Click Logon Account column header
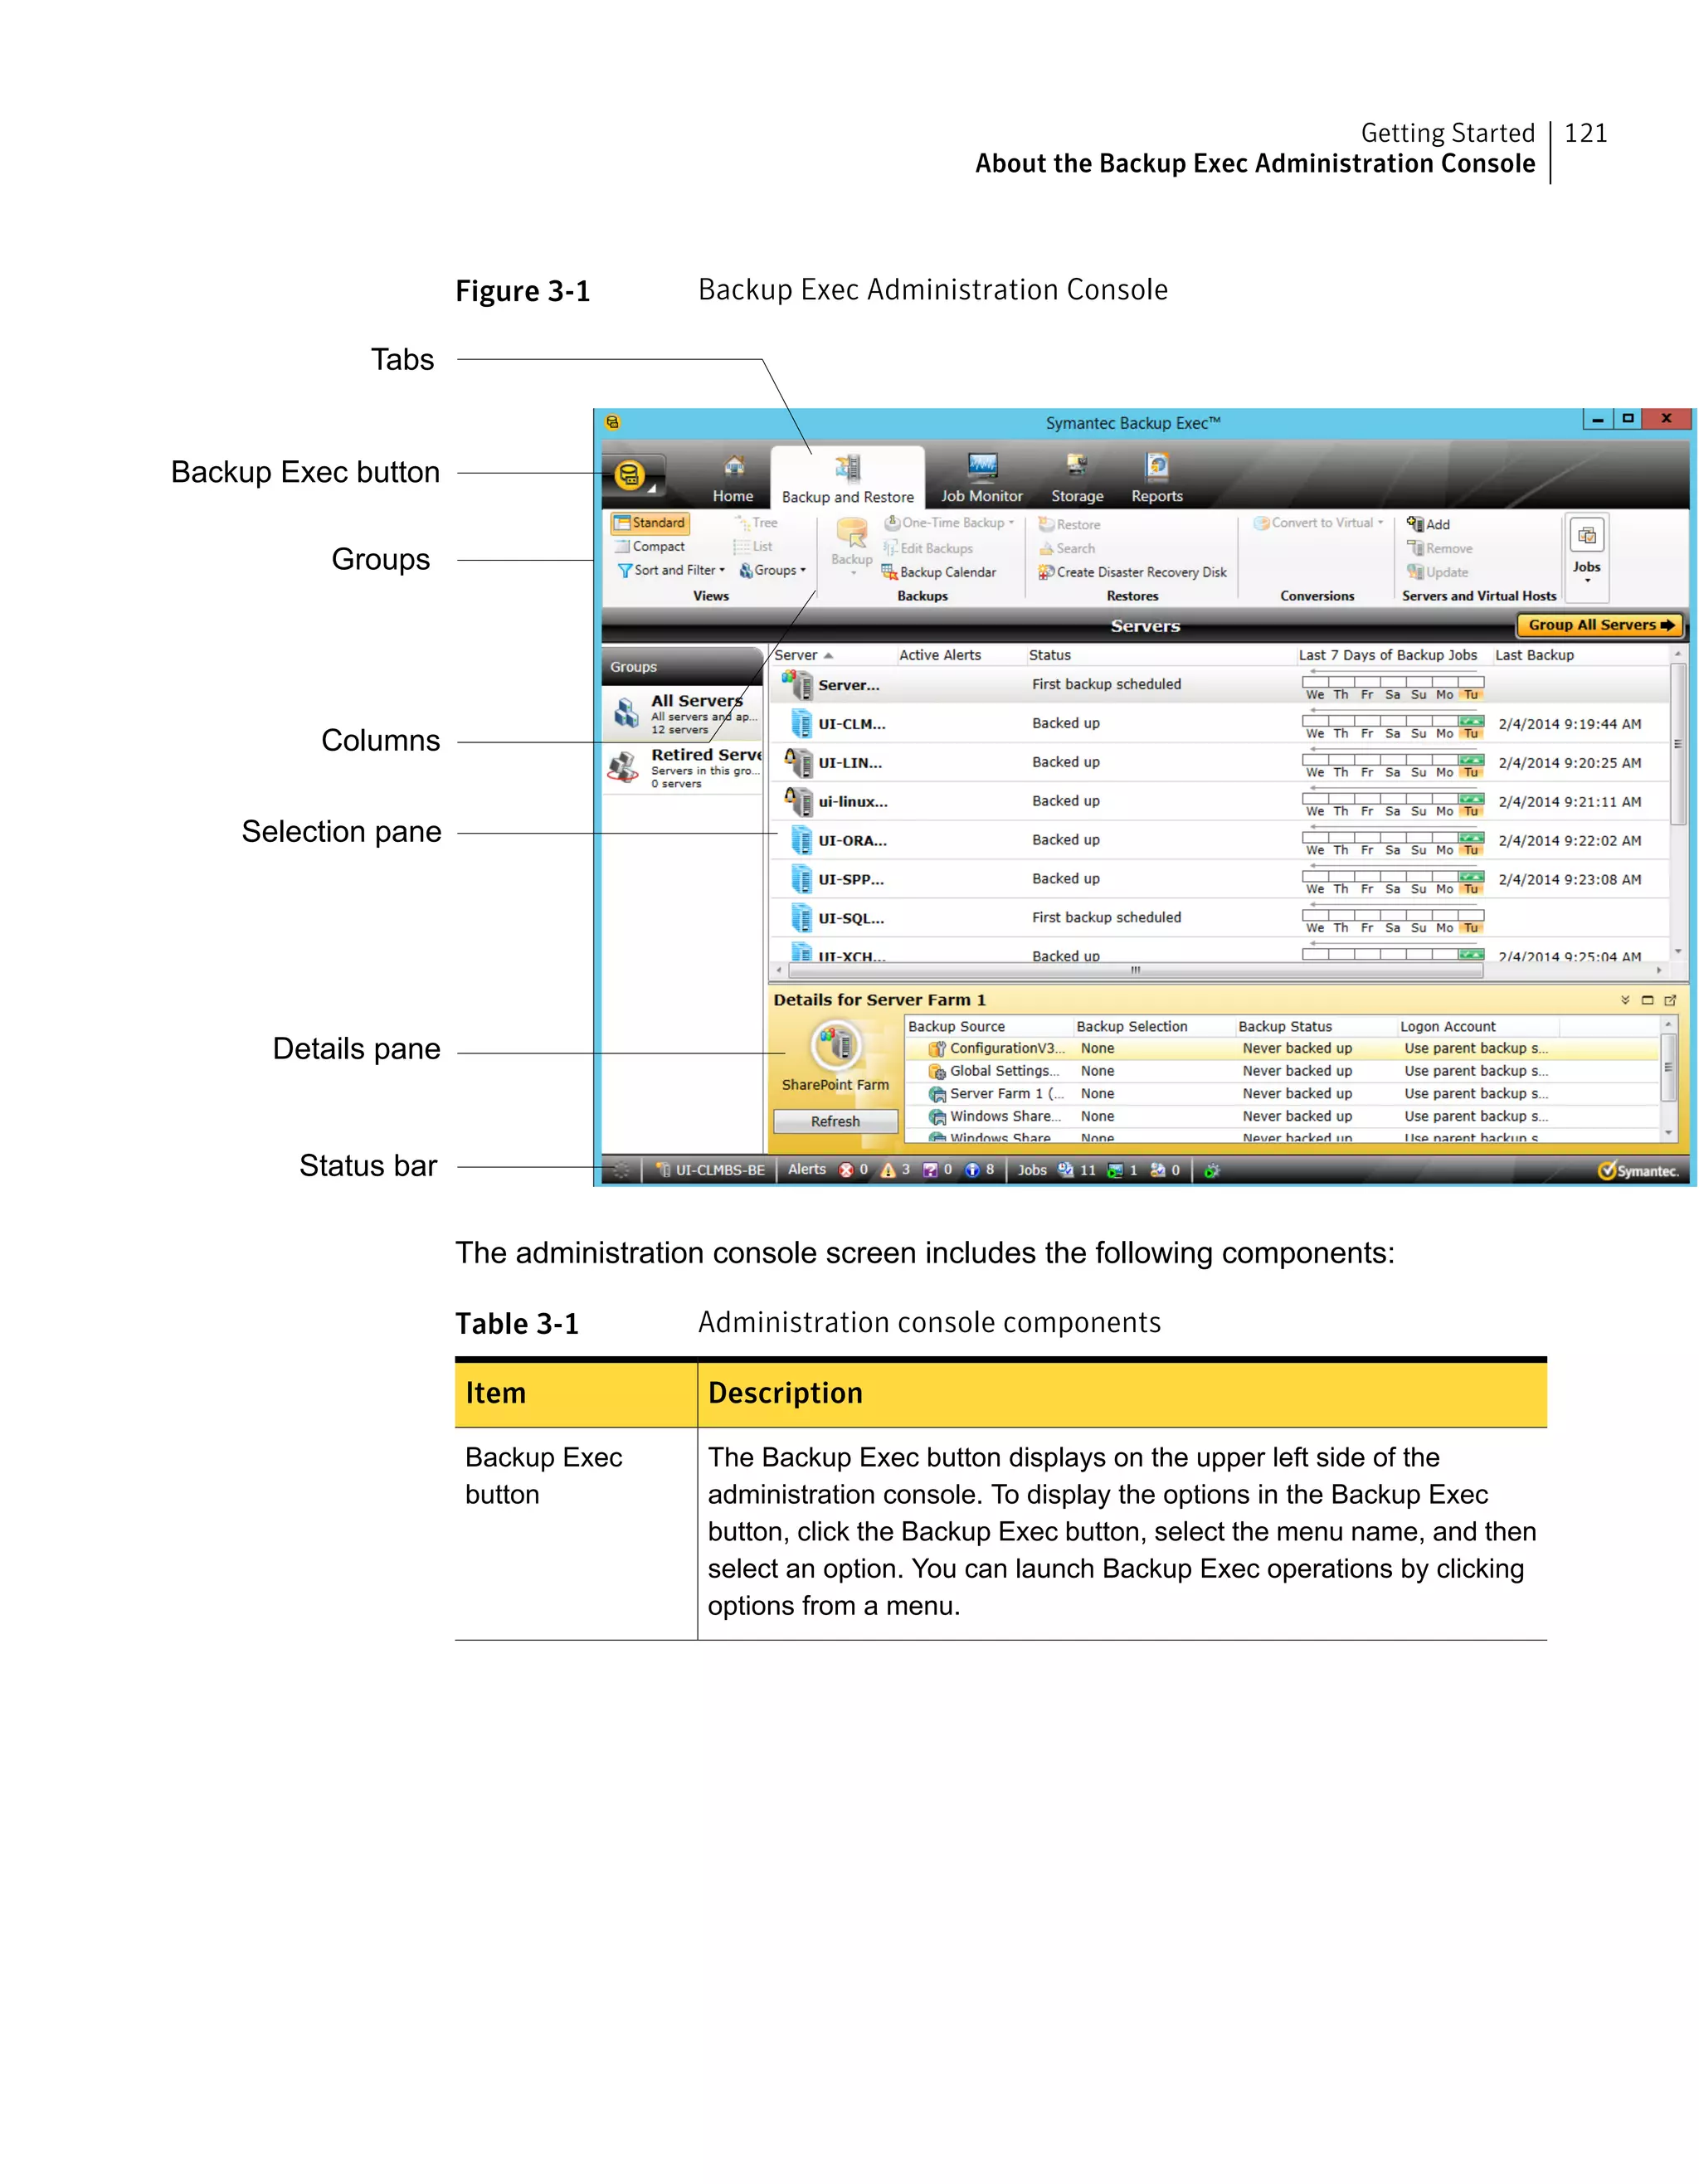The height and width of the screenshot is (2184, 1699). coord(1448,1027)
